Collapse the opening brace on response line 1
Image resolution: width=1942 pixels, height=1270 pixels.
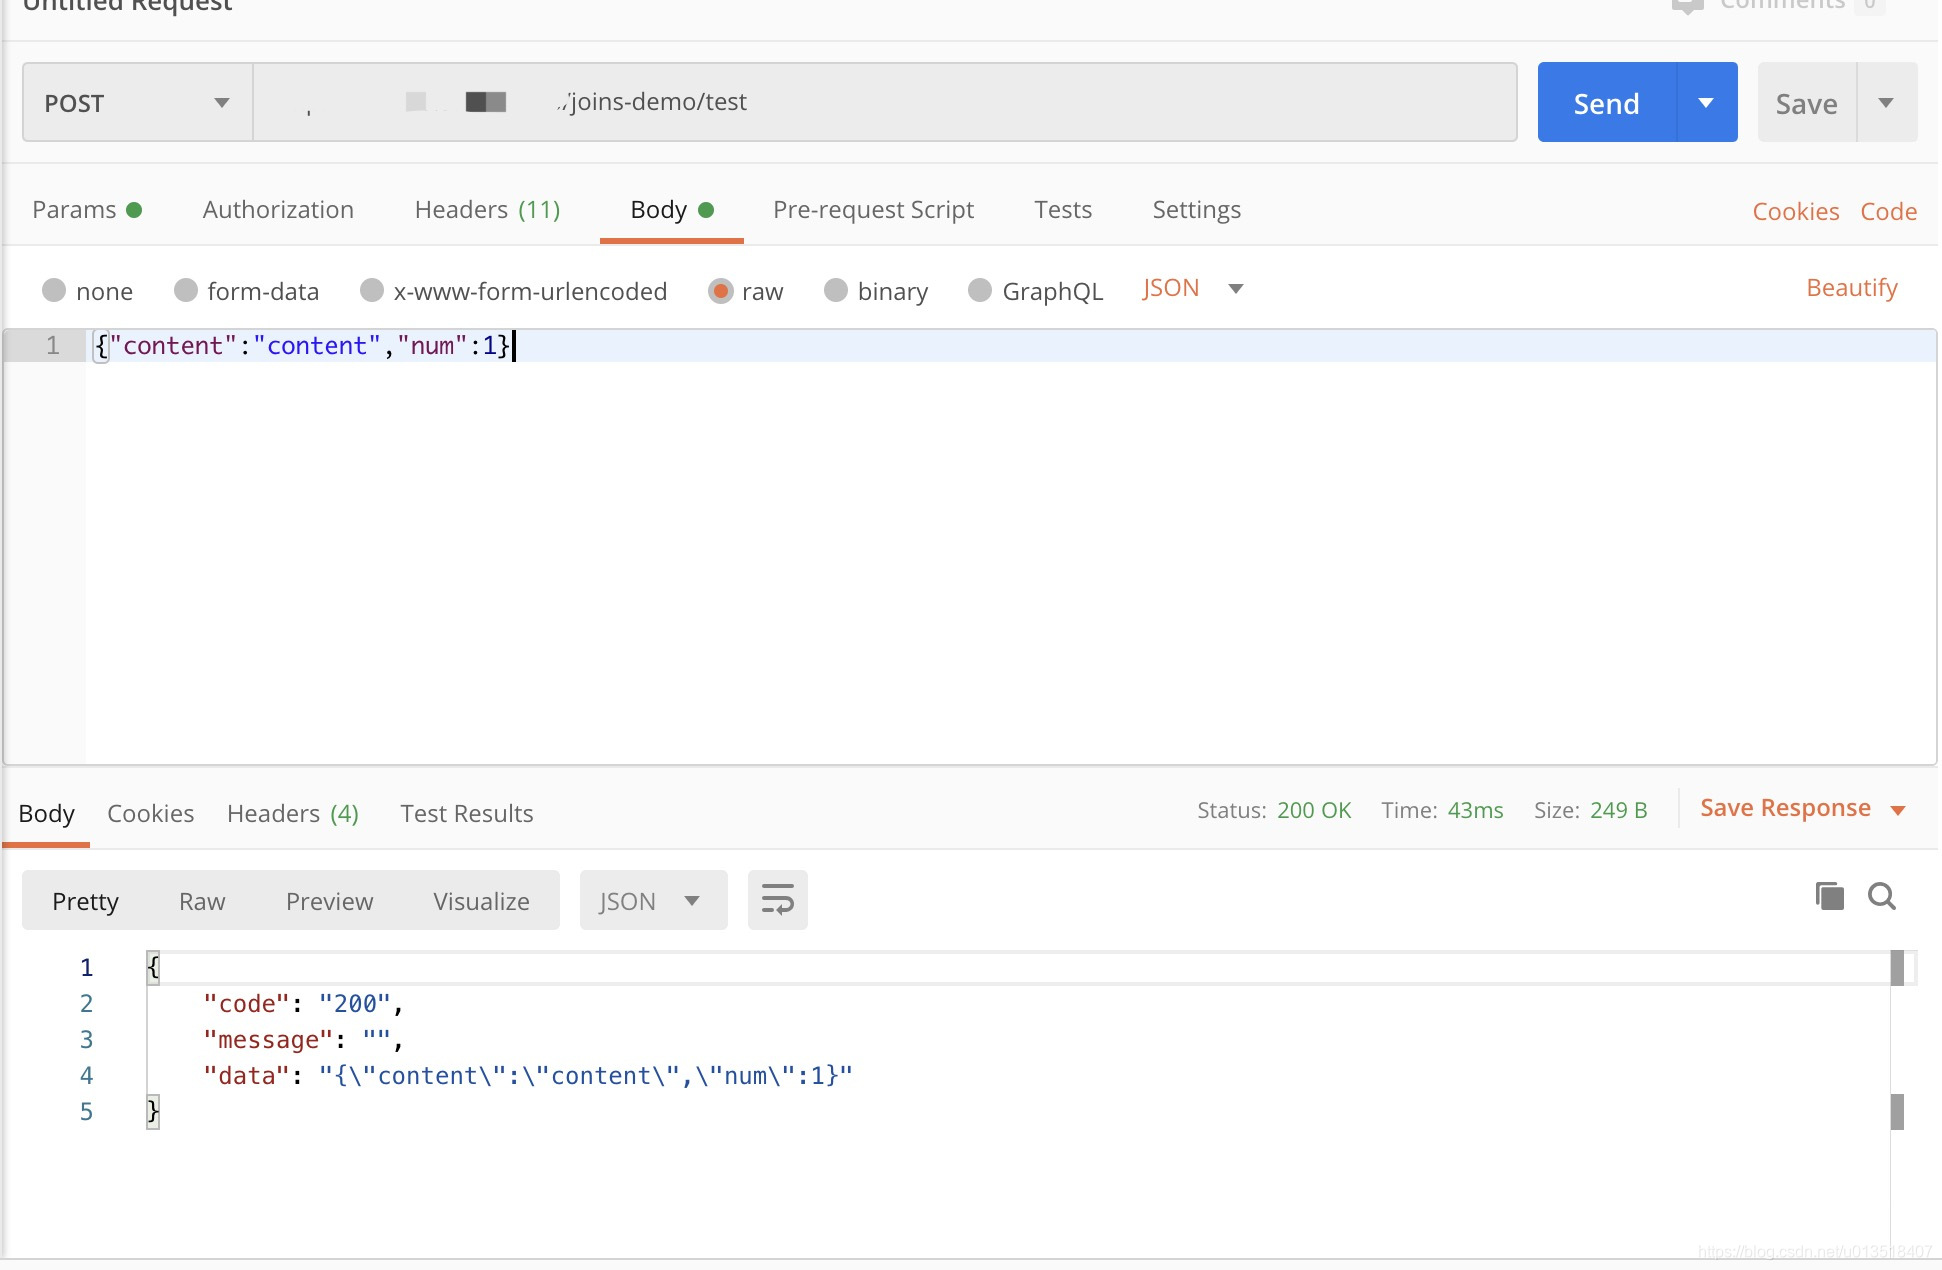(x=153, y=967)
